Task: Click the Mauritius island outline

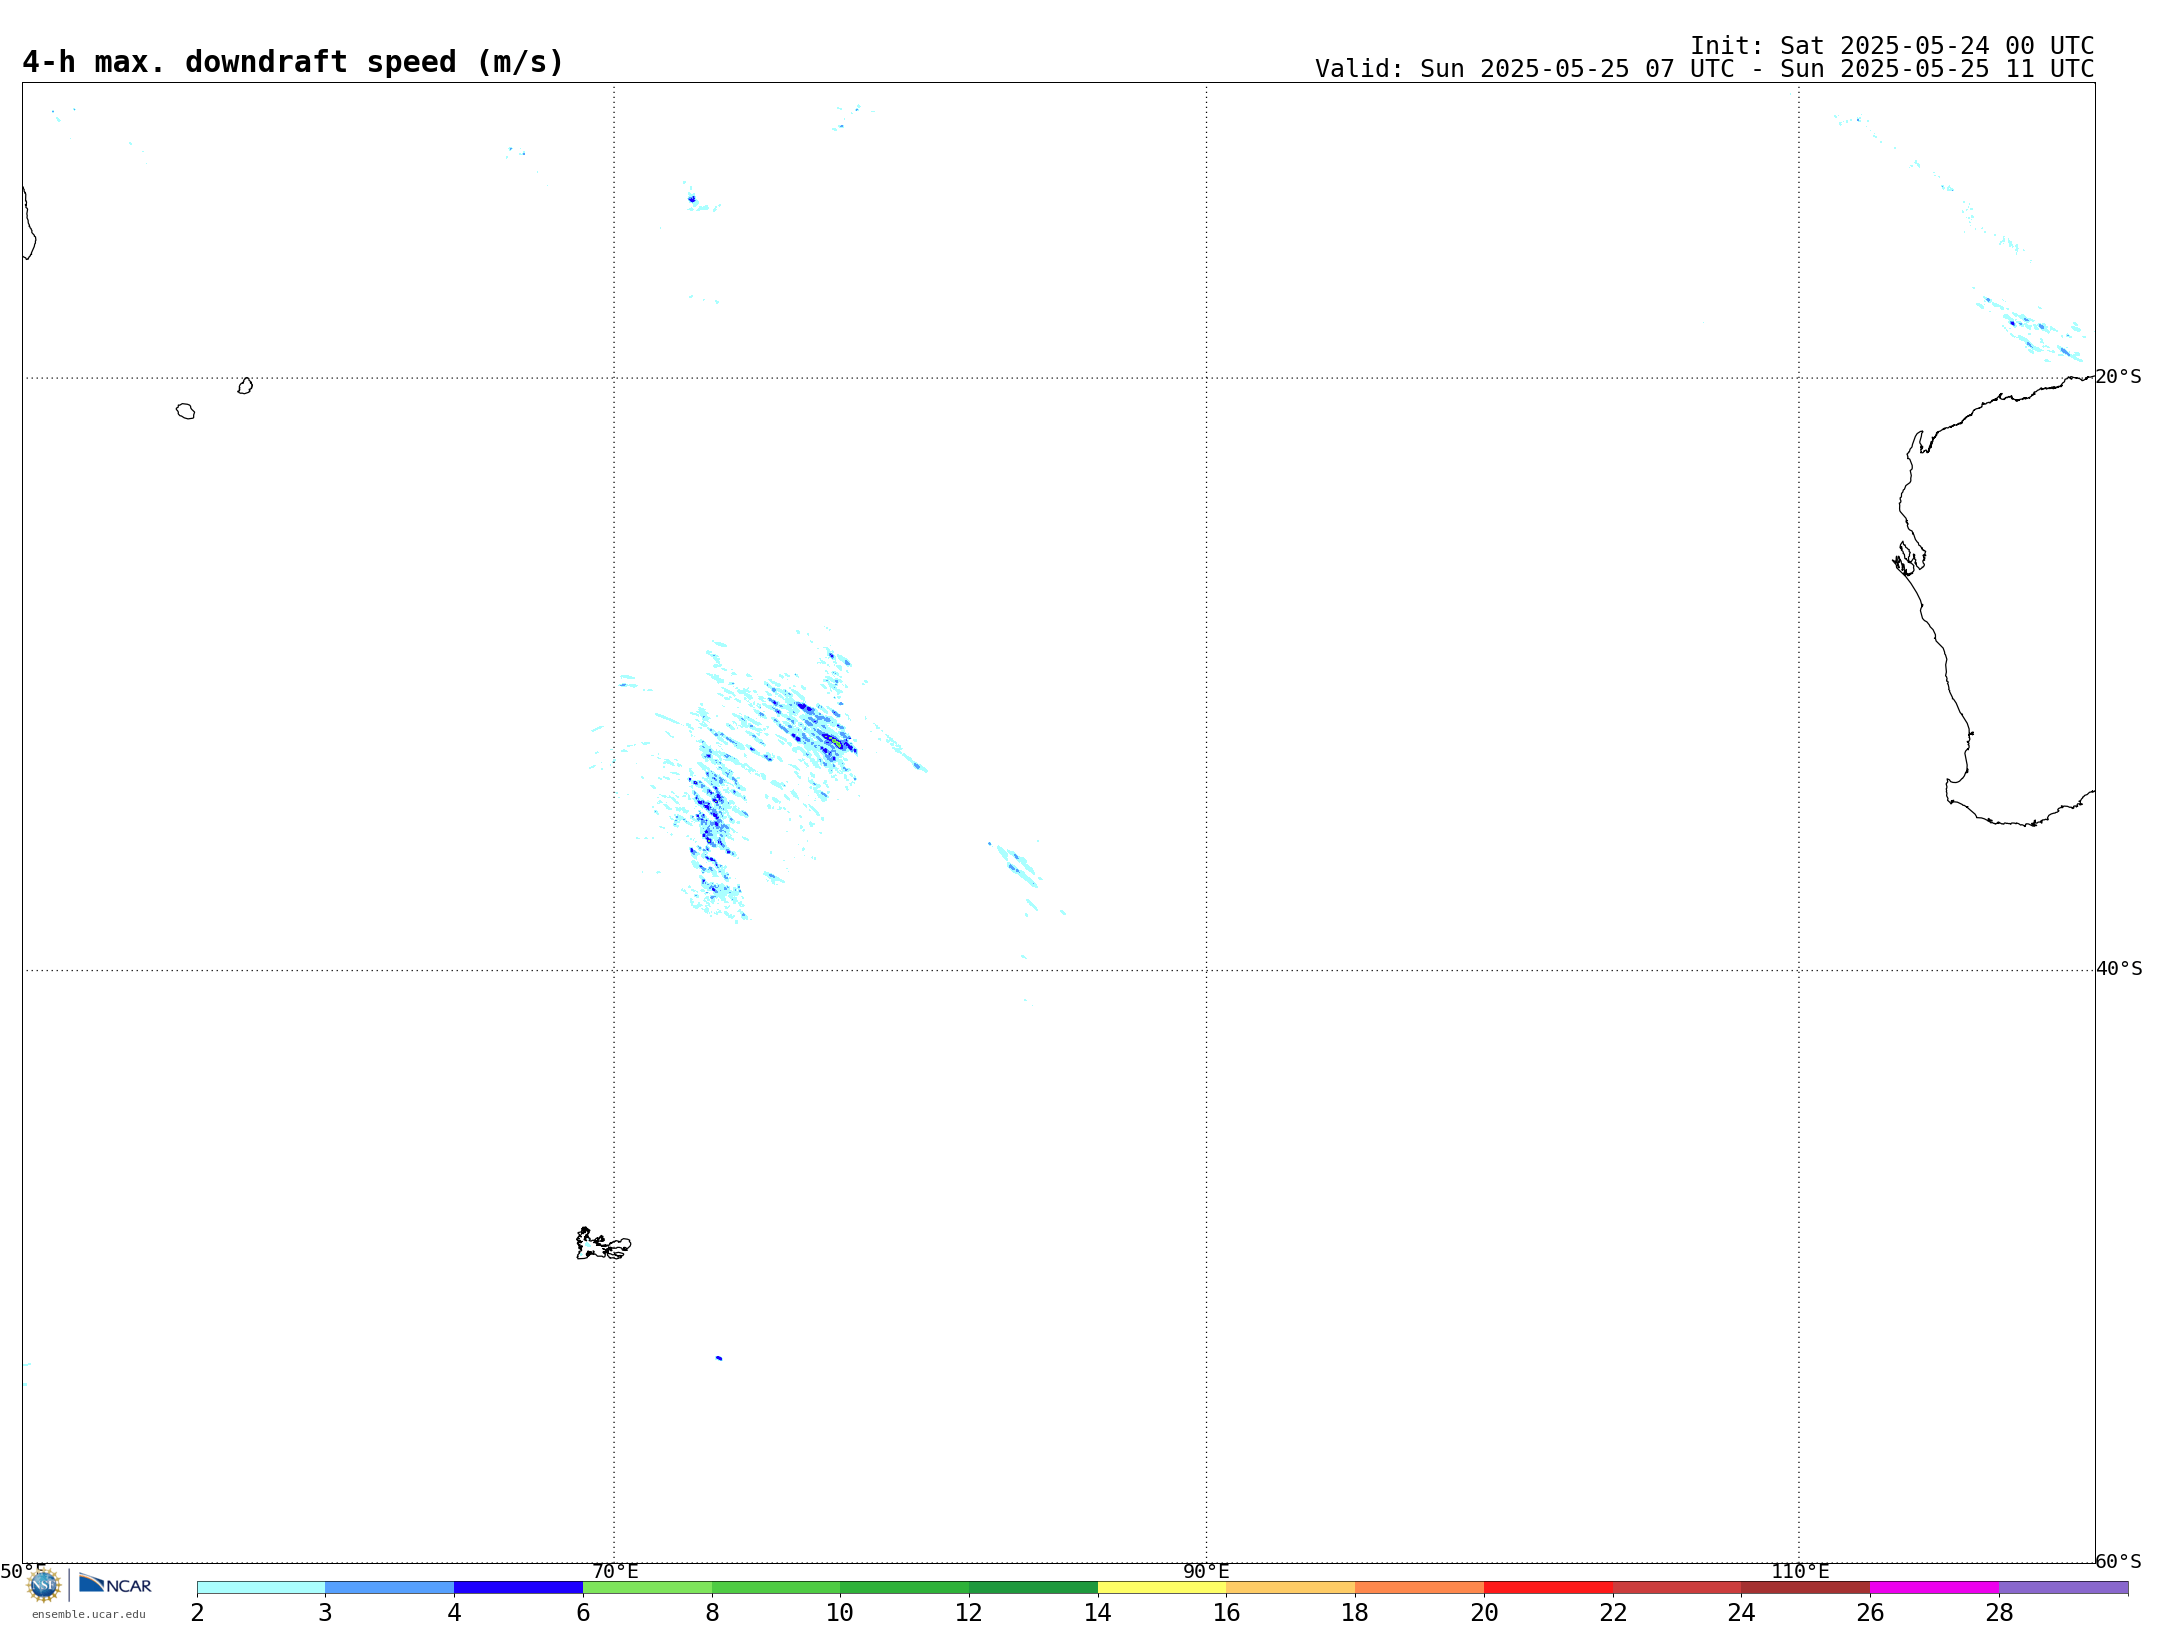Action: pos(245,386)
